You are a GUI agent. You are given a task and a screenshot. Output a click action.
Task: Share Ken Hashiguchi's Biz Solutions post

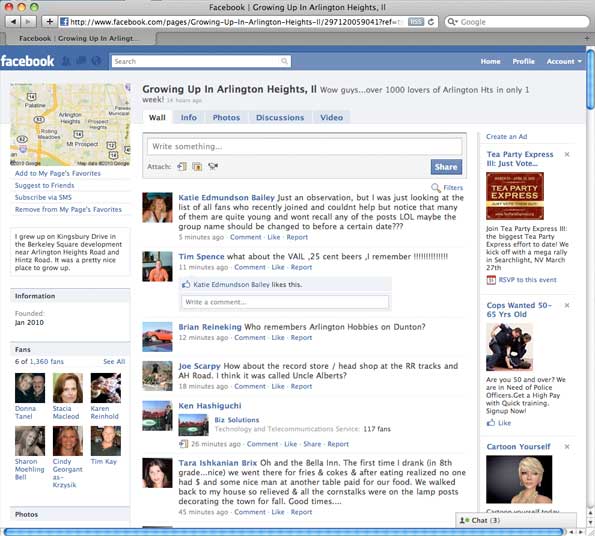tap(312, 444)
